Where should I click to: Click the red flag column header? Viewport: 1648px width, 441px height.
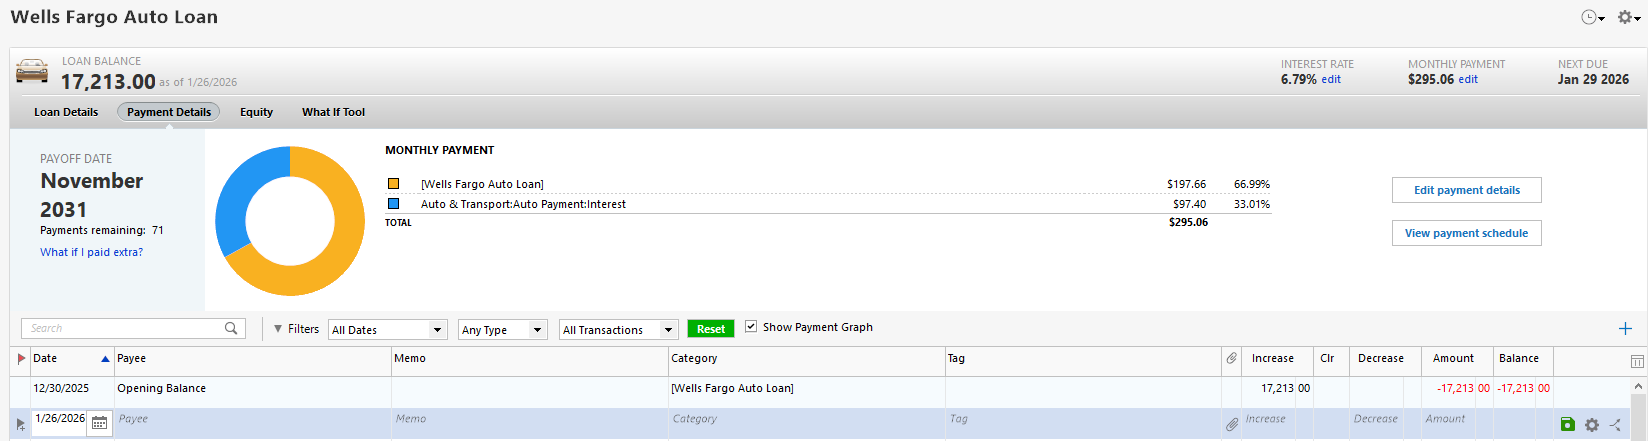click(22, 358)
